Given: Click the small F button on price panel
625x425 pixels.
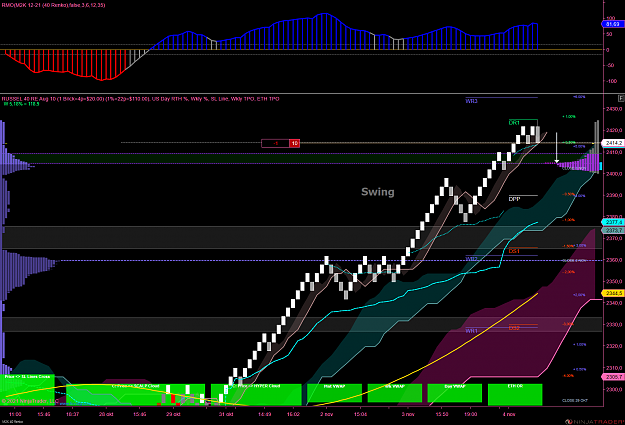Looking at the screenshot, I should coord(621,98).
